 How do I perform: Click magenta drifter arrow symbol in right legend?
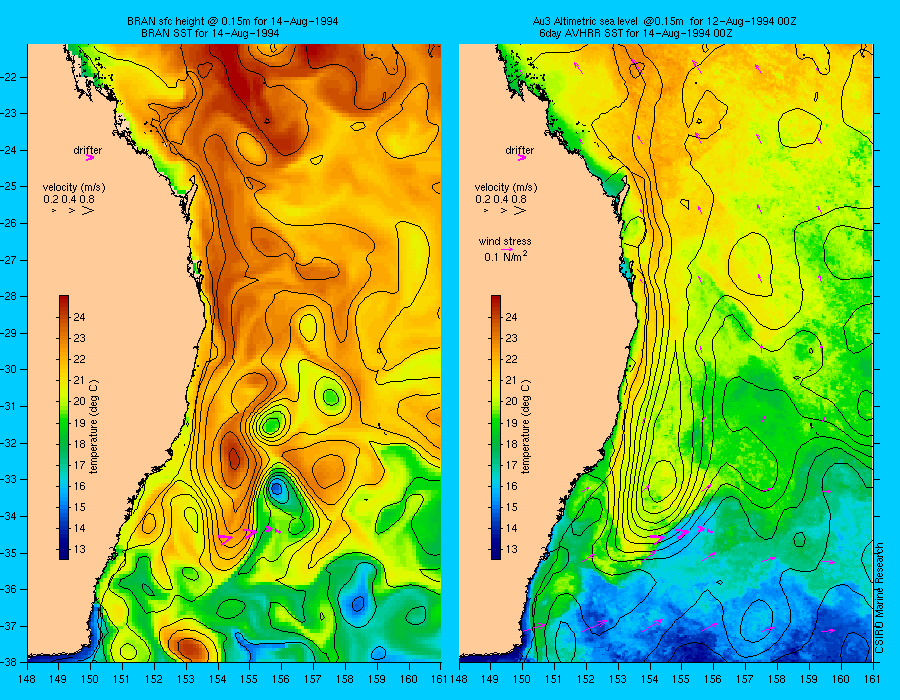click(522, 158)
